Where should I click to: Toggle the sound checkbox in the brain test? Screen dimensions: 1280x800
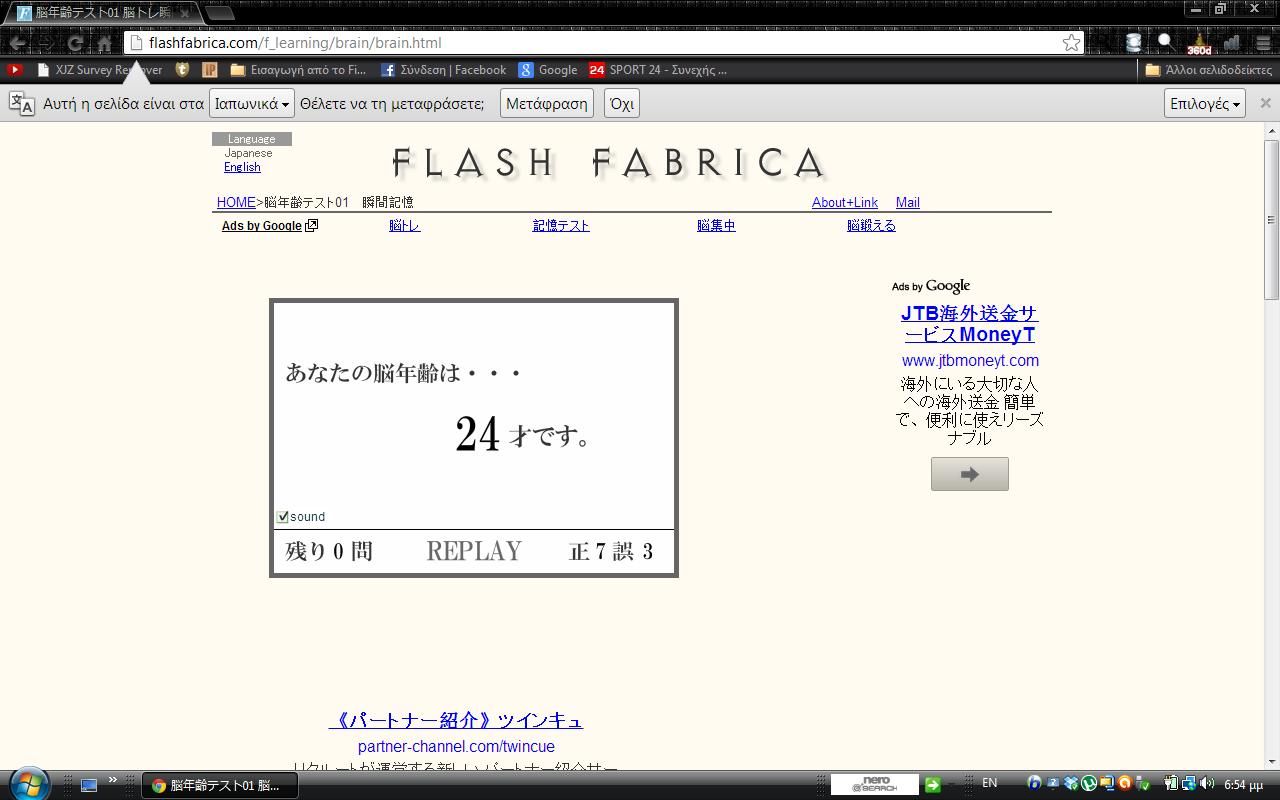282,516
